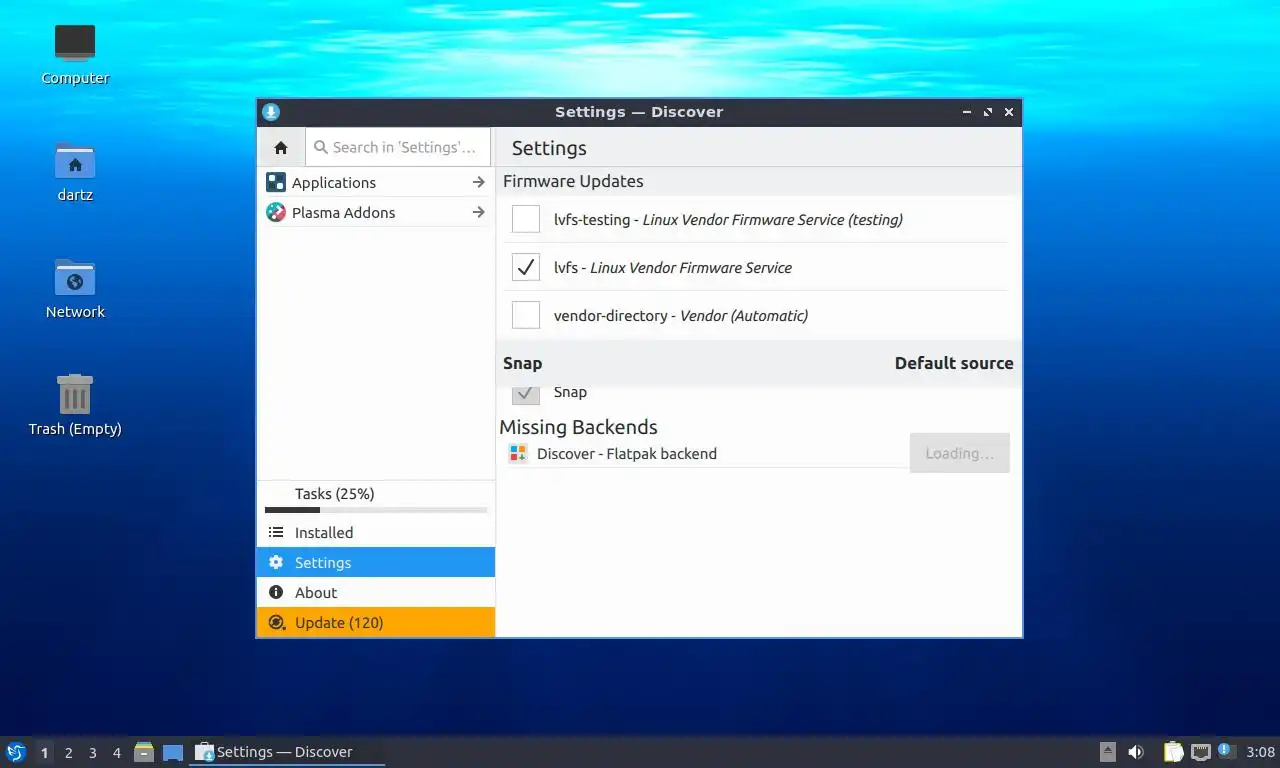Enable the lvfs-testing firmware source
Viewport: 1280px width, 768px height.
(526, 219)
